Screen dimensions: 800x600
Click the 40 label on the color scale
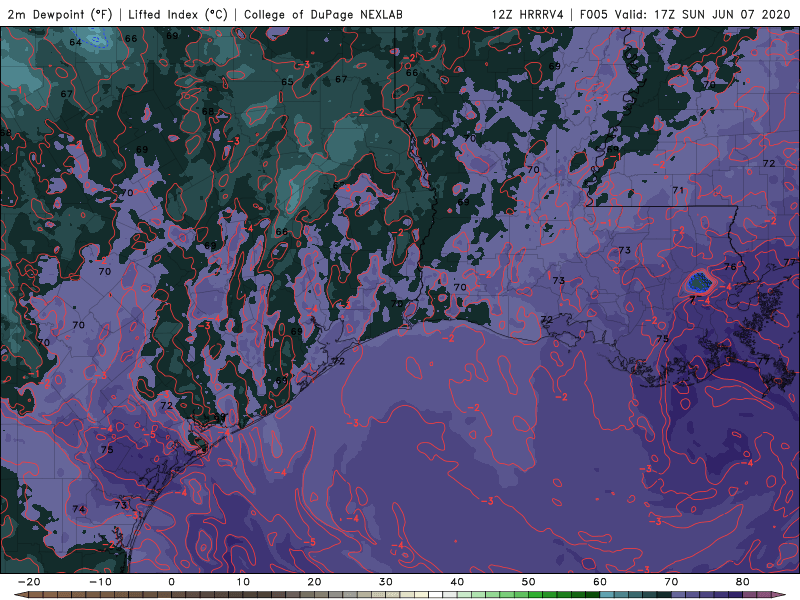click(x=457, y=582)
